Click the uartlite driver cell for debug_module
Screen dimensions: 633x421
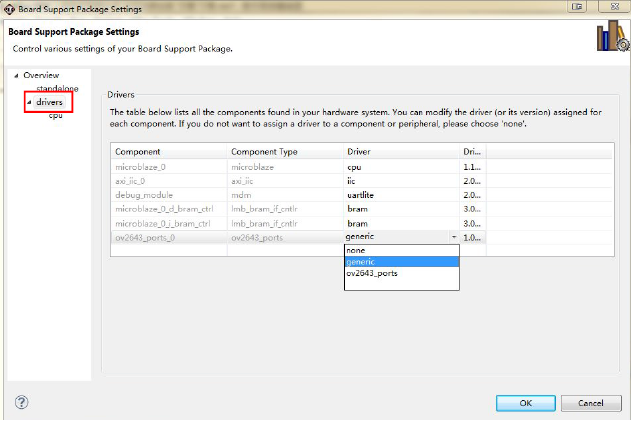[400, 195]
